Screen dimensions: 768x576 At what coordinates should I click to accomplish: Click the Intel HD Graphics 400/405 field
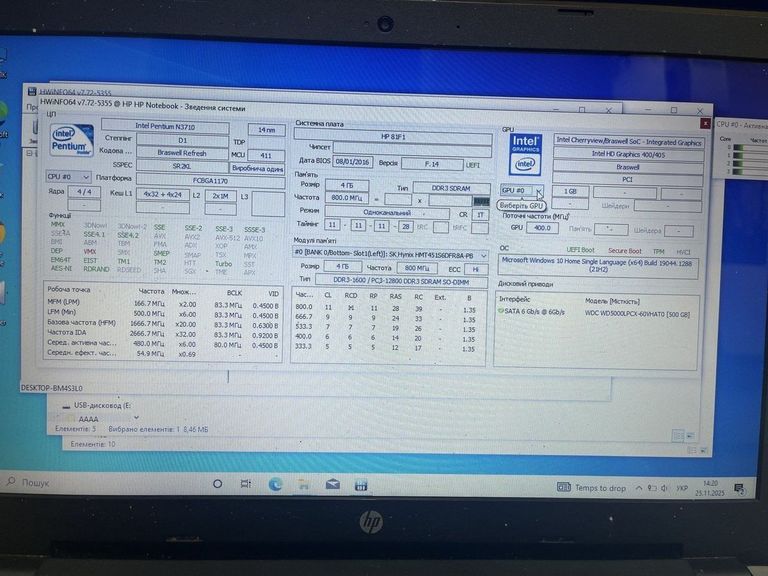coord(628,154)
